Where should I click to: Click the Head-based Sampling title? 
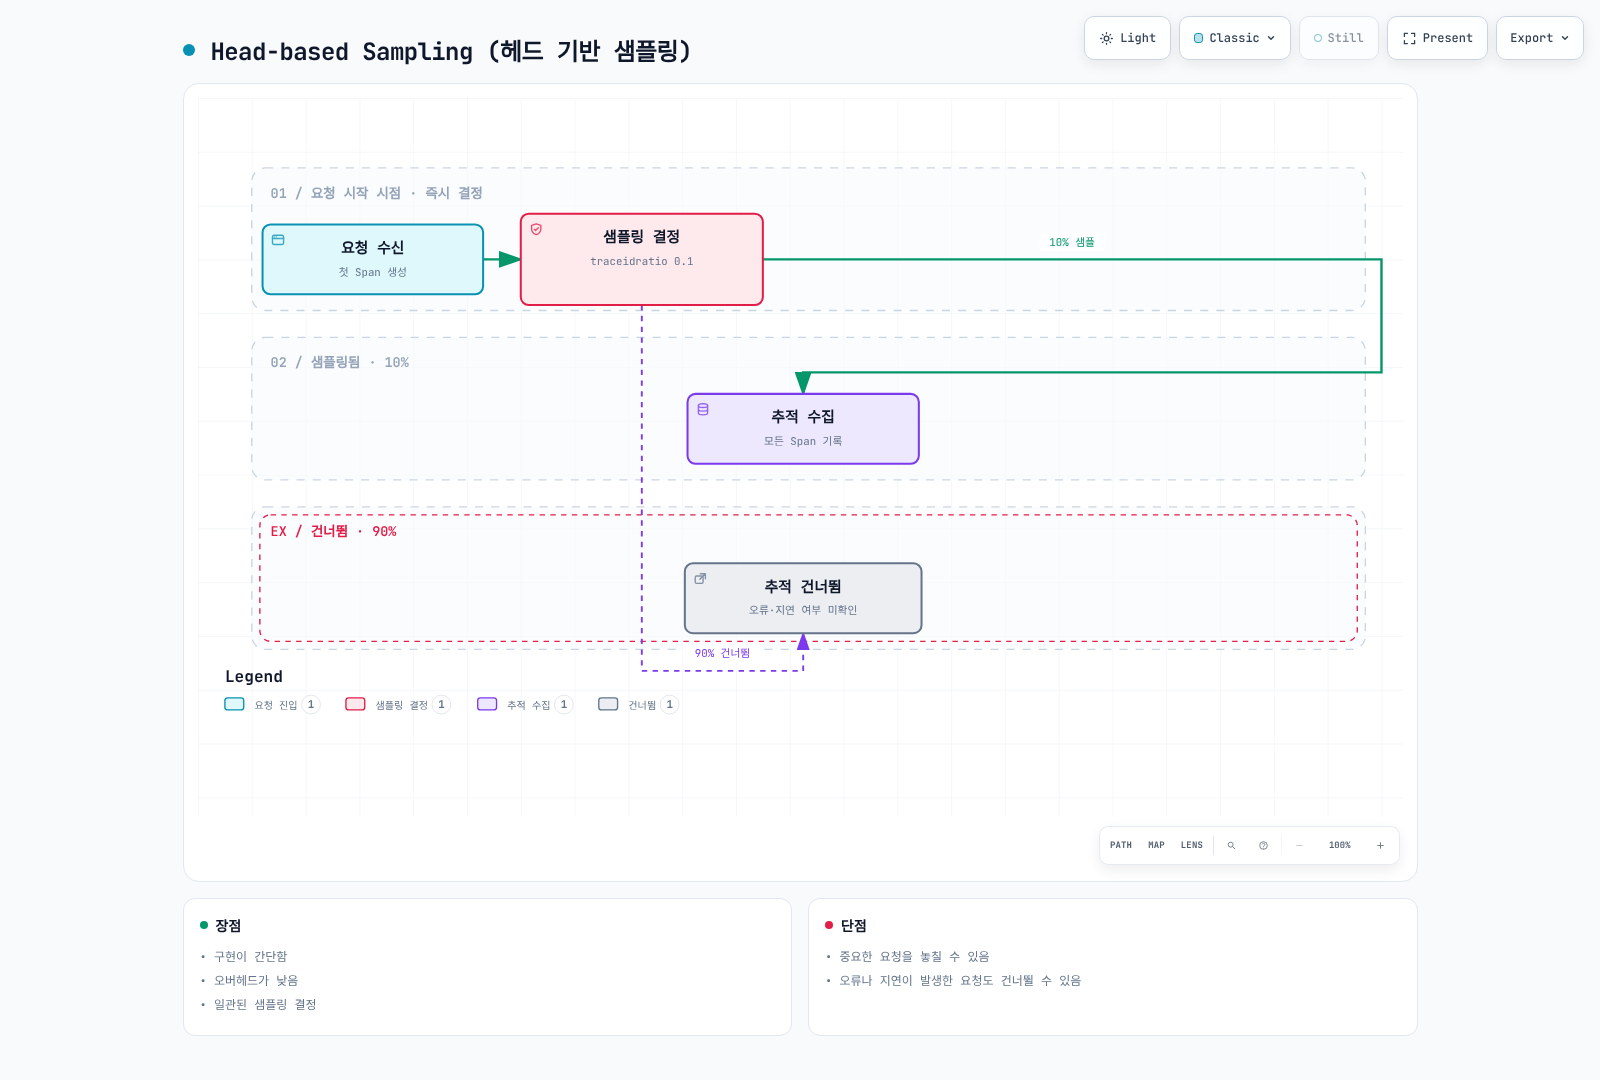pos(450,51)
